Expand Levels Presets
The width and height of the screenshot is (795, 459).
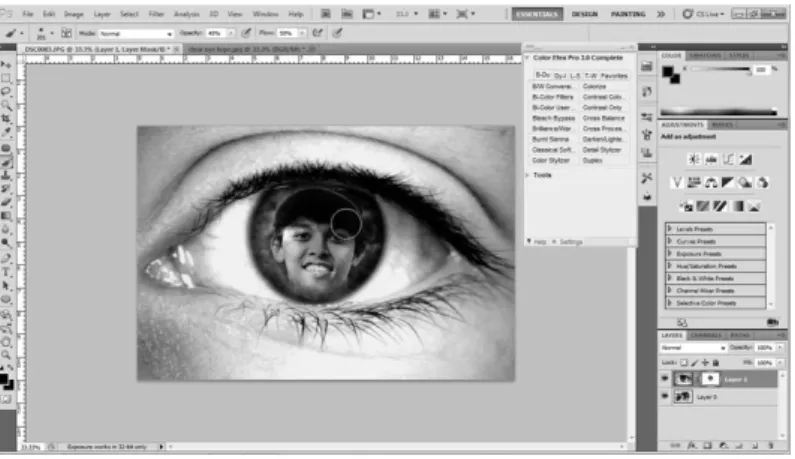(x=669, y=229)
